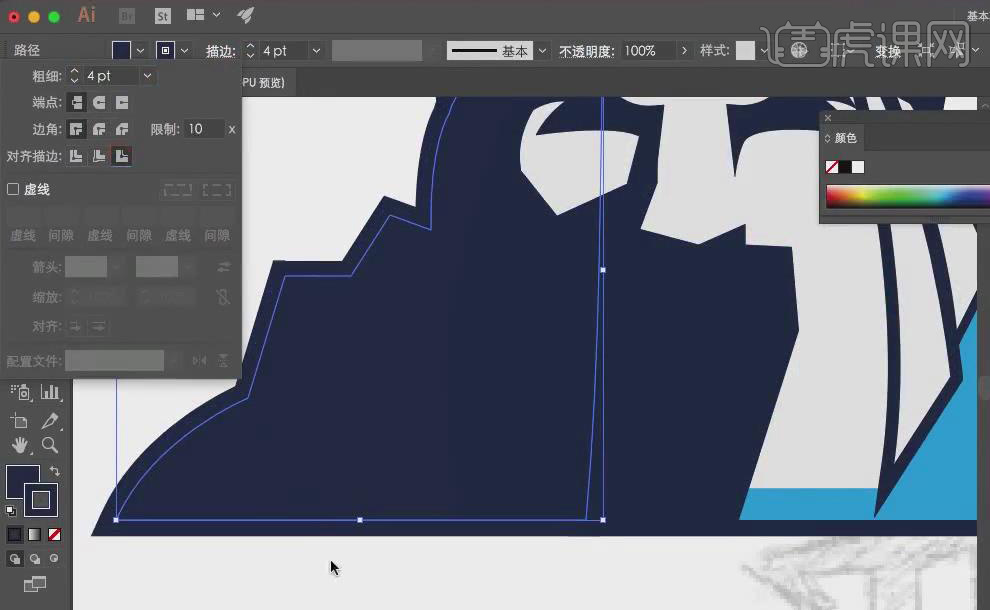
Task: Select the Hand tool
Action: [20, 446]
